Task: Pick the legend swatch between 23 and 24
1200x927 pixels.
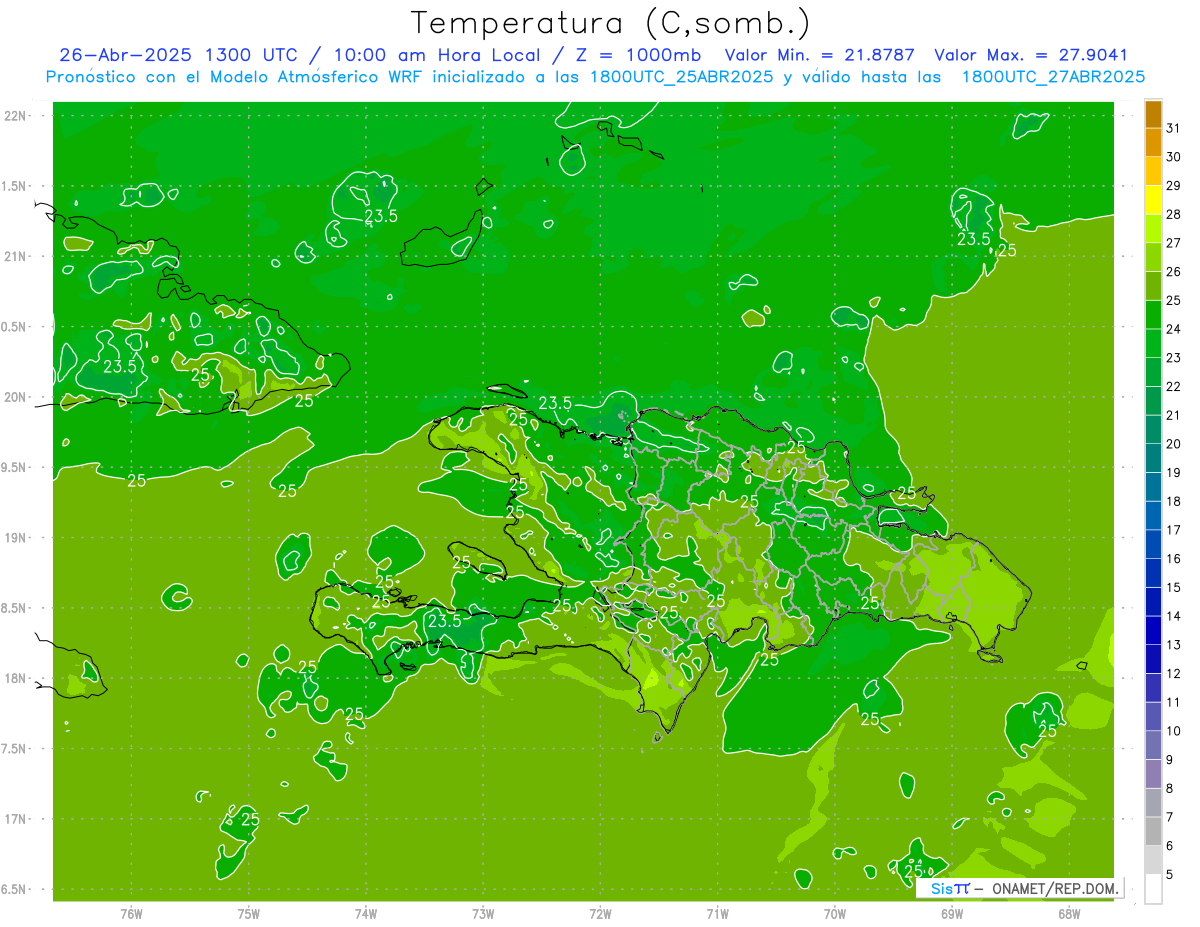Action: (x=1153, y=343)
